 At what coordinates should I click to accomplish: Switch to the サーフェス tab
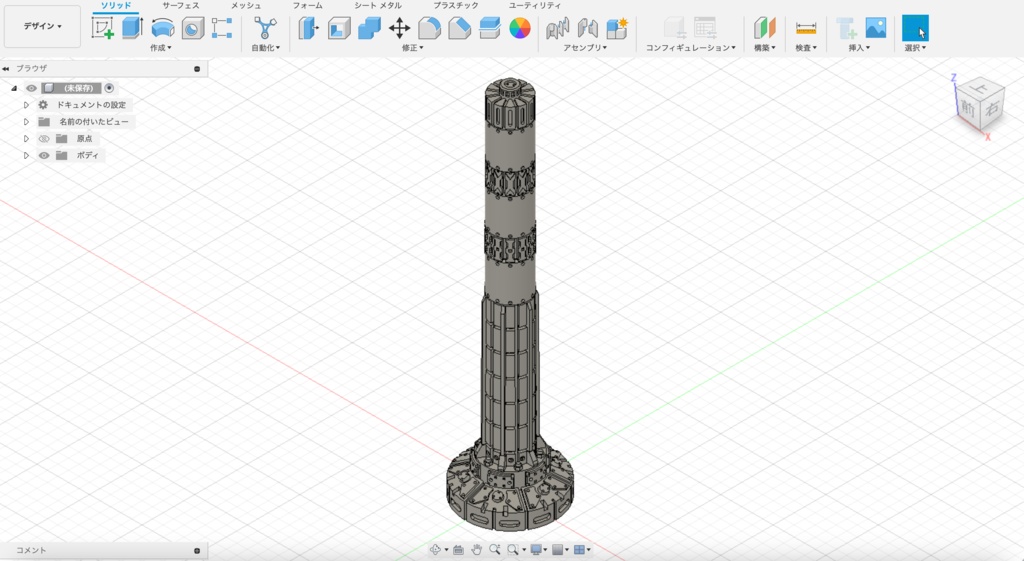(181, 5)
